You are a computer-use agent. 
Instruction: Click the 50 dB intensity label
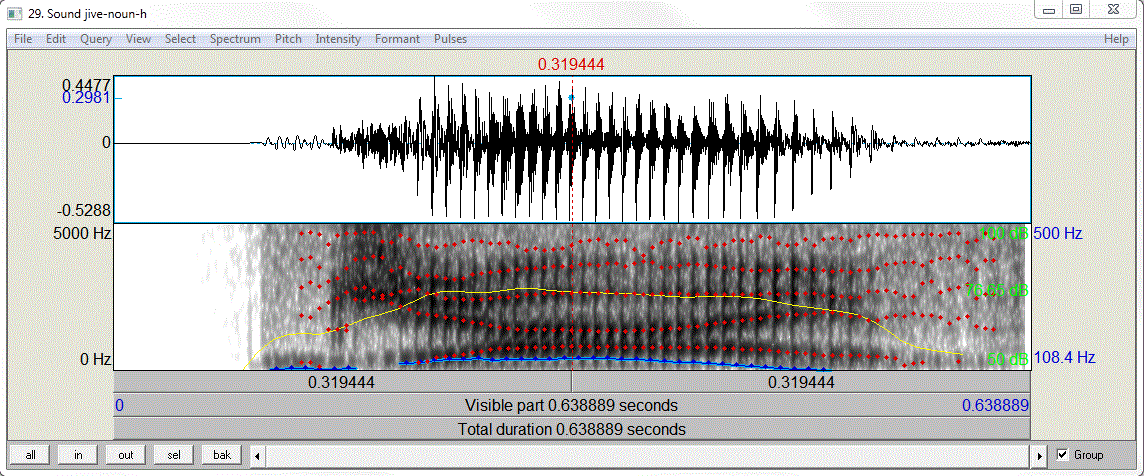pyautogui.click(x=1007, y=359)
